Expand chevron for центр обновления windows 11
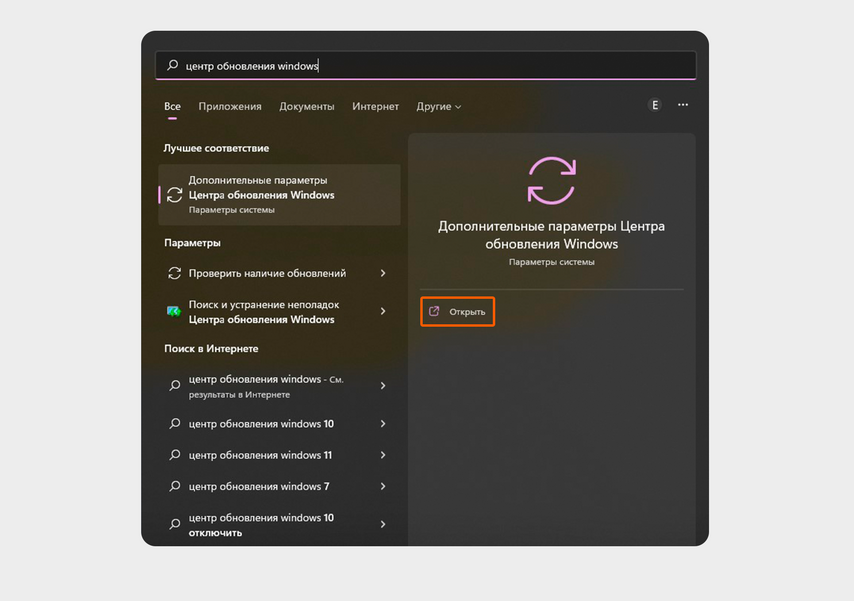 pos(383,455)
